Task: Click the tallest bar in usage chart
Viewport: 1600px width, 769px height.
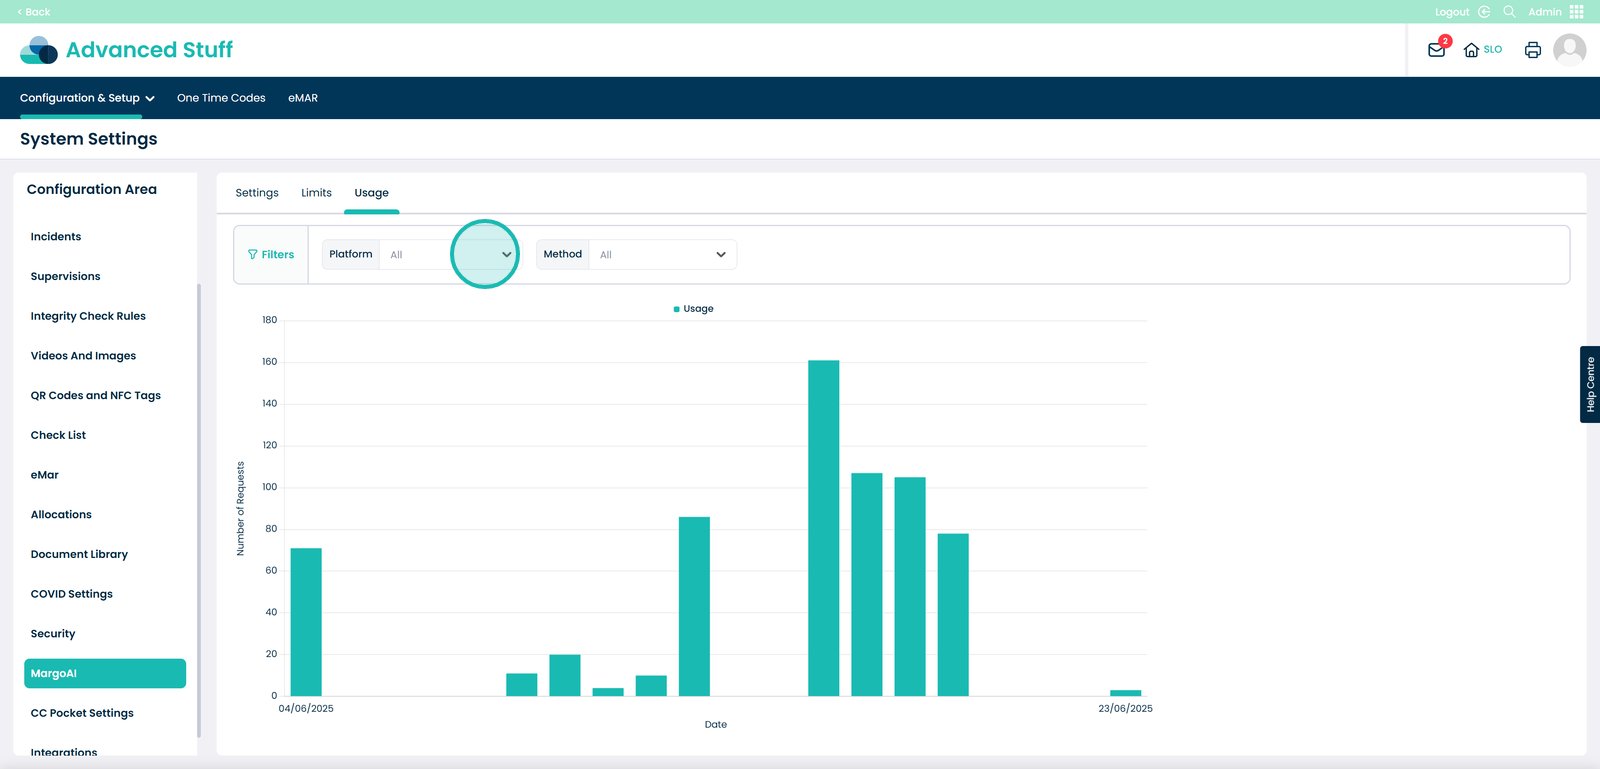Action: coord(823,528)
